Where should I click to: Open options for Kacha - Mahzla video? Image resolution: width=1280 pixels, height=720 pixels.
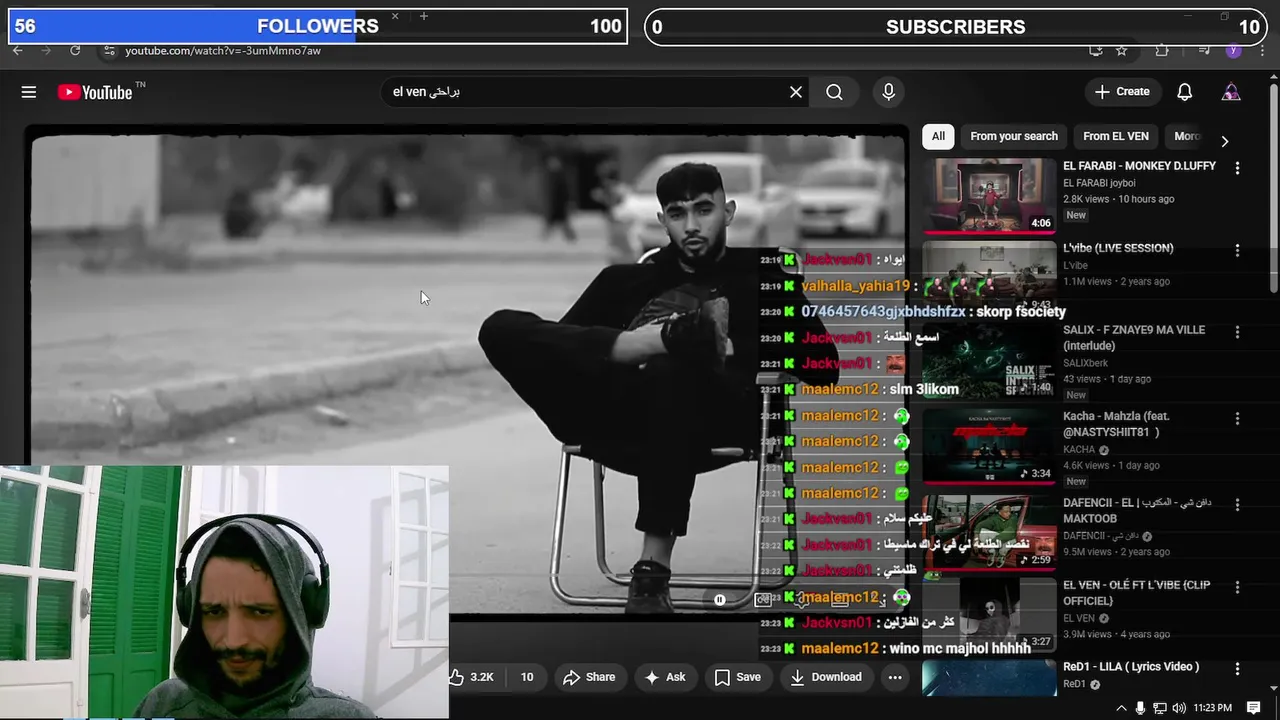coord(1237,418)
